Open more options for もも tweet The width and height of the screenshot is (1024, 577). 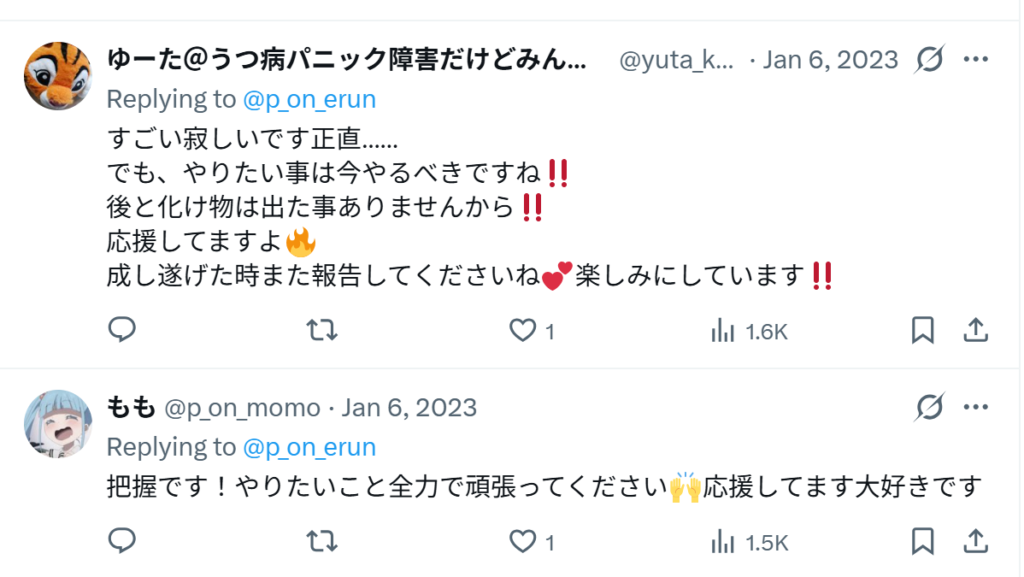(x=975, y=407)
